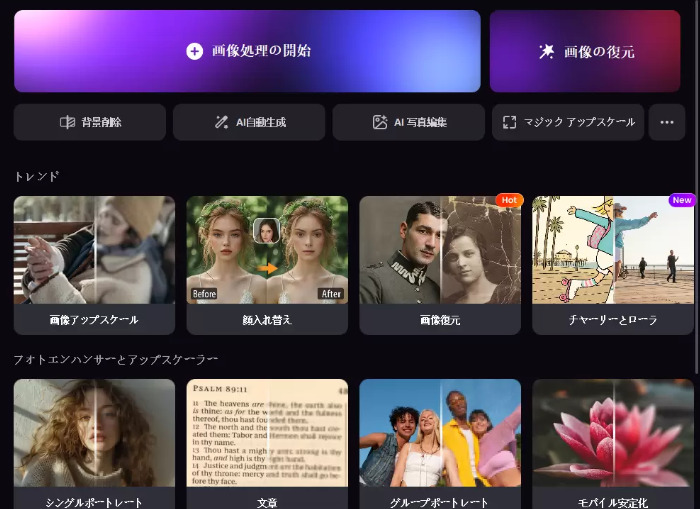The image size is (700, 509).
Task: Click the 顔入れ替え card label
Action: [x=267, y=320]
